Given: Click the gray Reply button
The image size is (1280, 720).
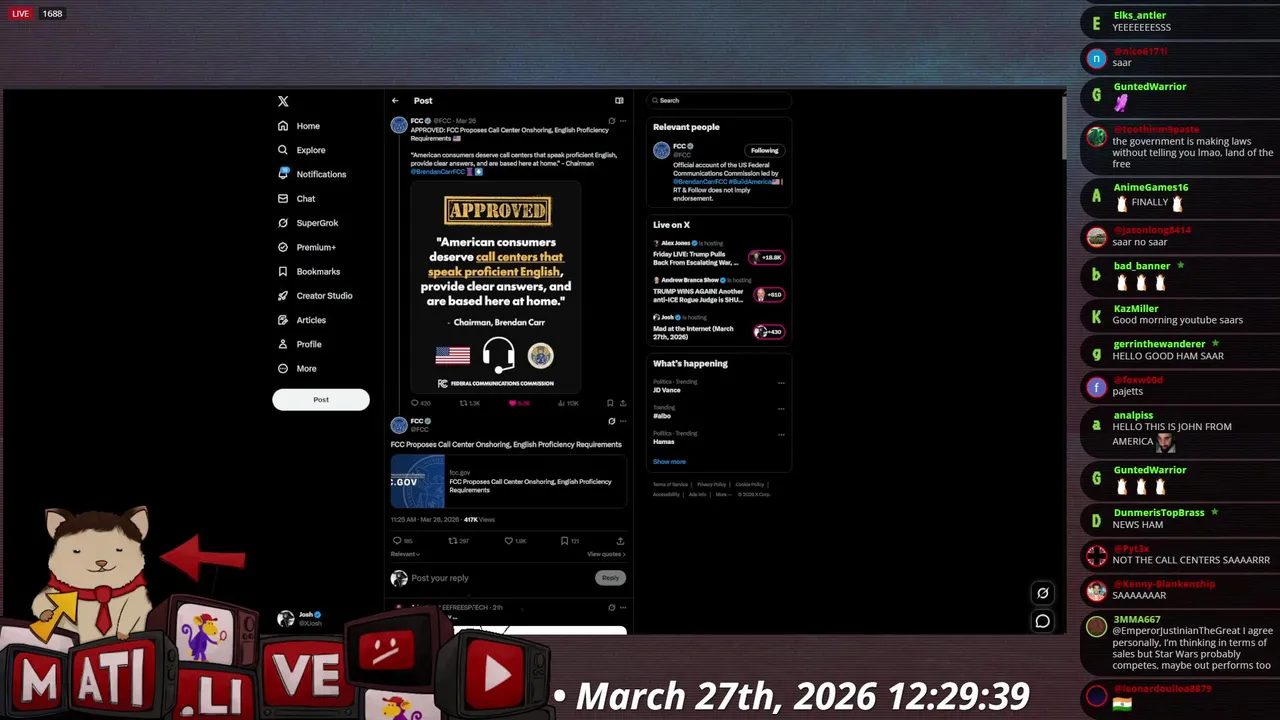Looking at the screenshot, I should [610, 578].
